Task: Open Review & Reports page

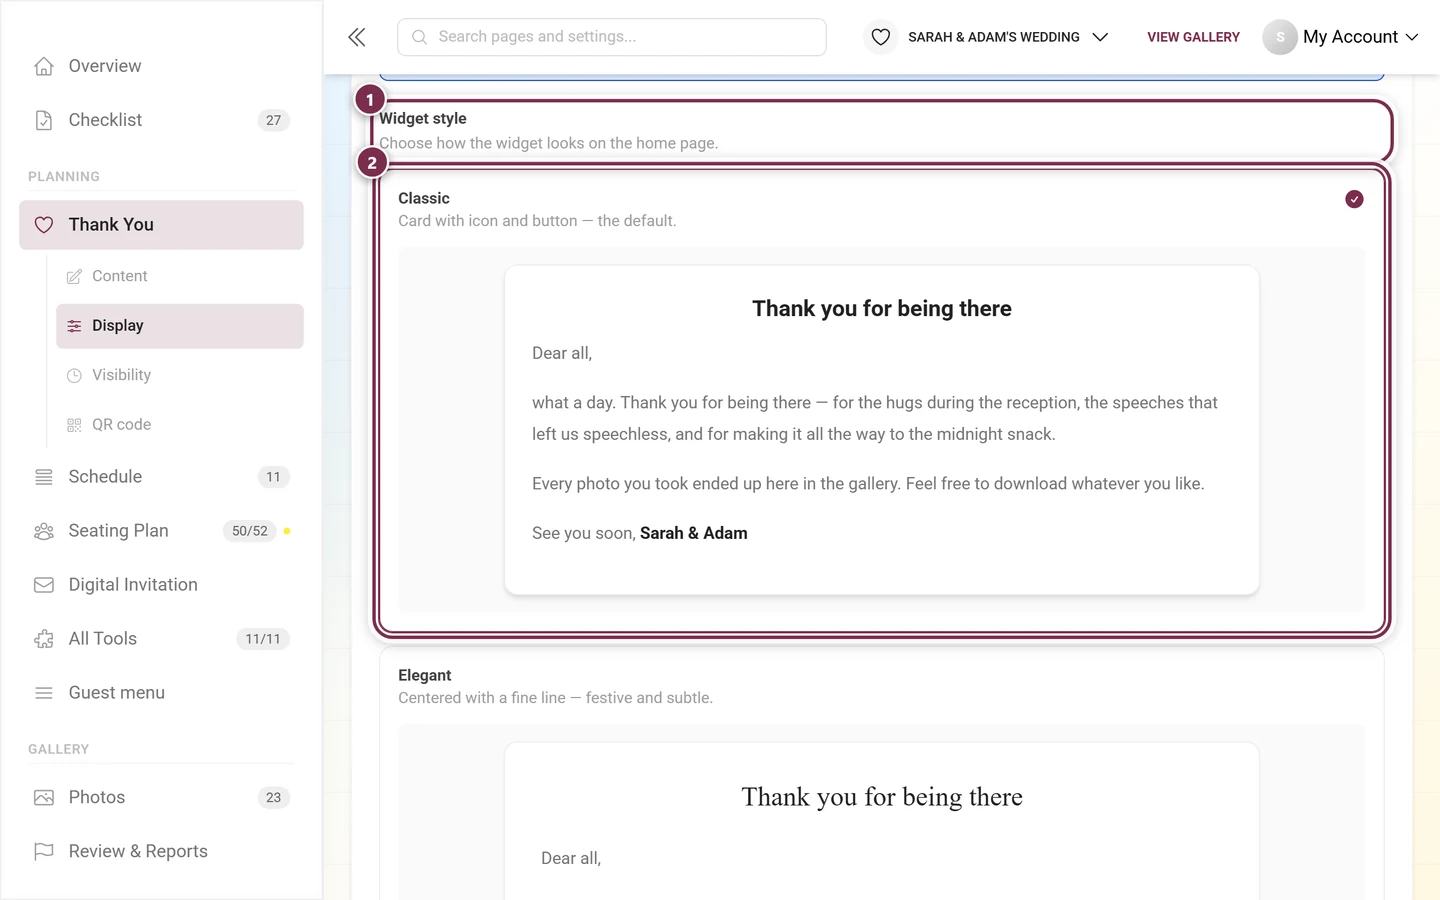Action: 161,851
